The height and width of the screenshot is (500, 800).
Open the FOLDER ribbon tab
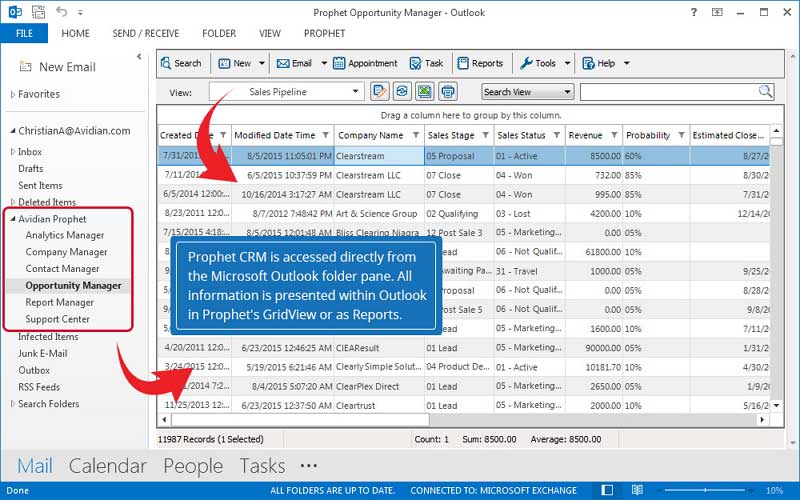219,34
